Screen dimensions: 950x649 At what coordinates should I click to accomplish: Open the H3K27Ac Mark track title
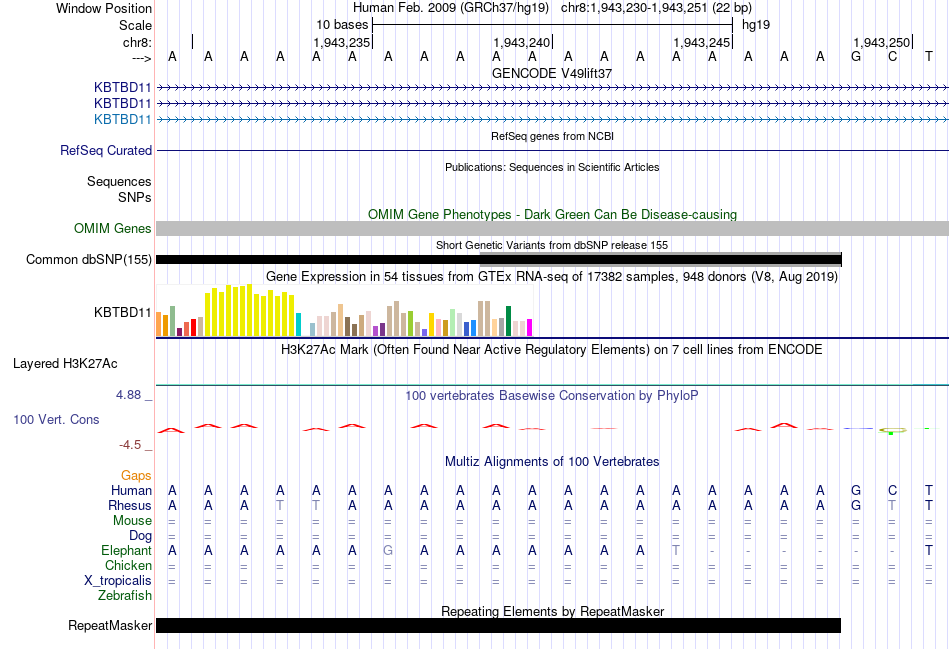(552, 350)
